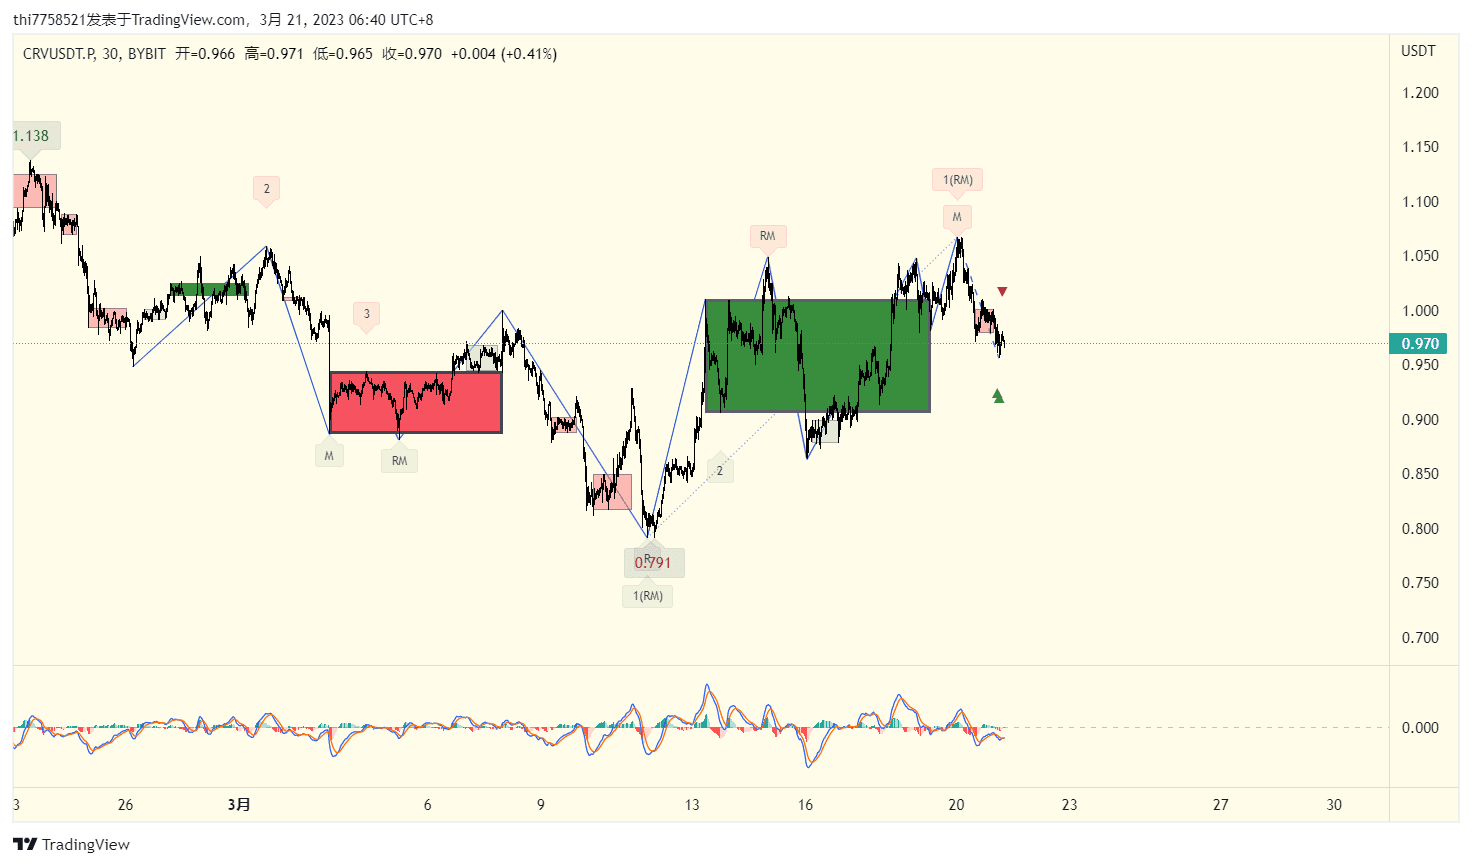Click the change value +0.004 (+0.41%)

click(504, 54)
